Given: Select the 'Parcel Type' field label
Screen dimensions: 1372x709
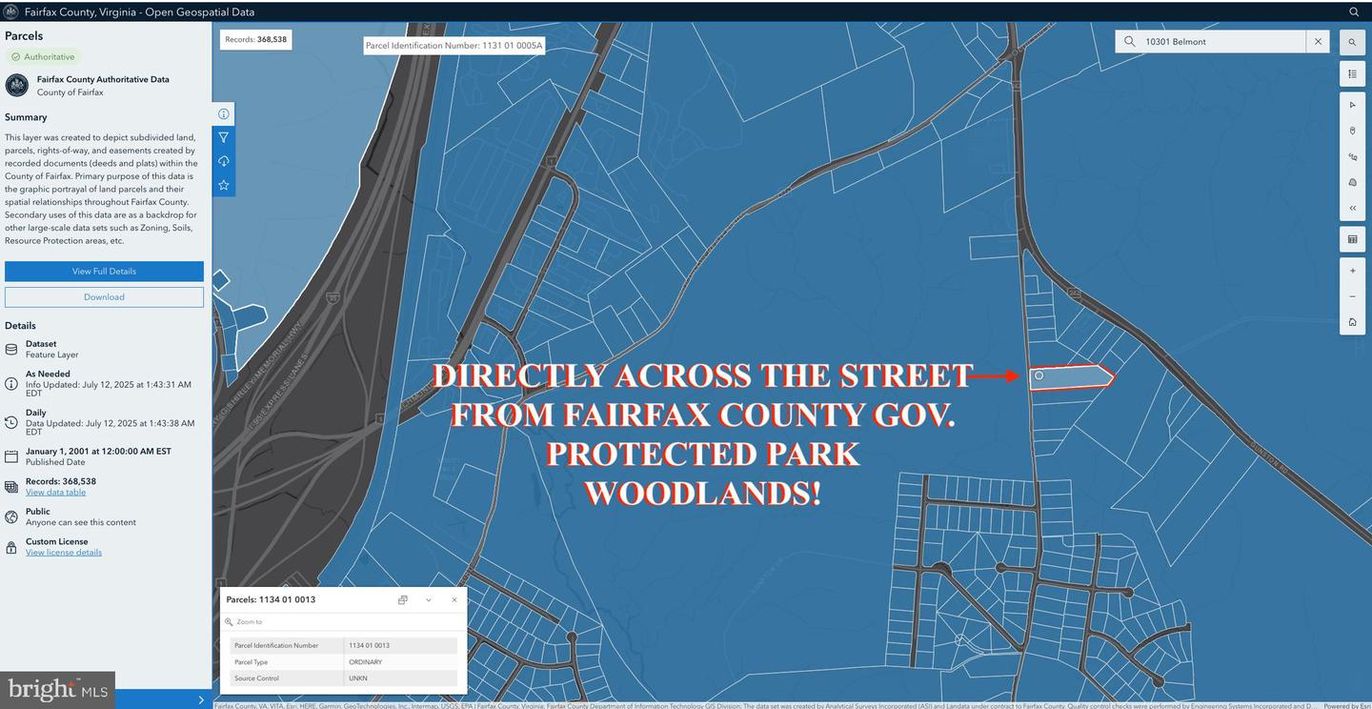Looking at the screenshot, I should (251, 662).
